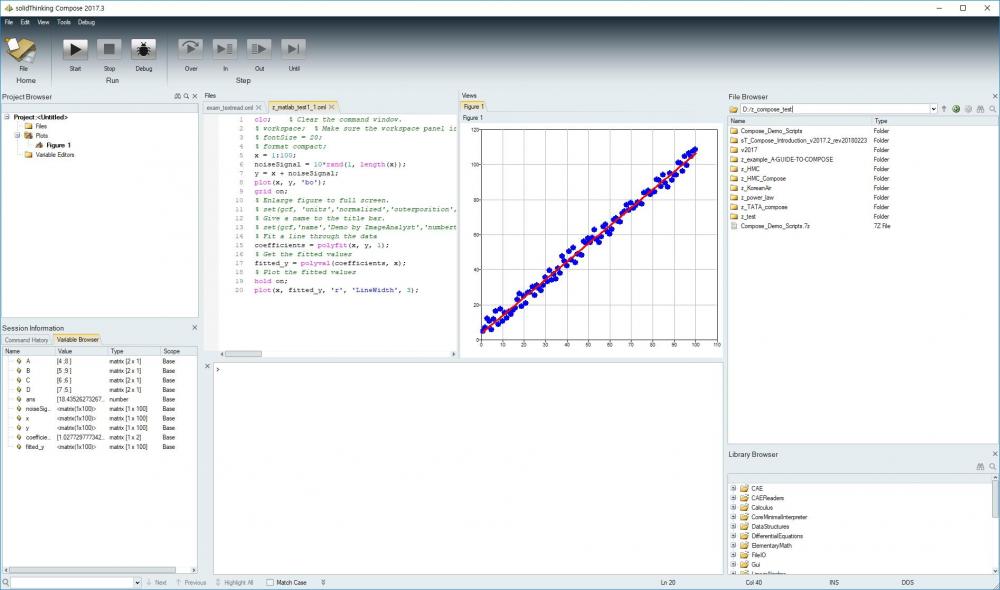This screenshot has height=590, width=1000.
Task: Switch to the Command History tab
Action: point(26,340)
